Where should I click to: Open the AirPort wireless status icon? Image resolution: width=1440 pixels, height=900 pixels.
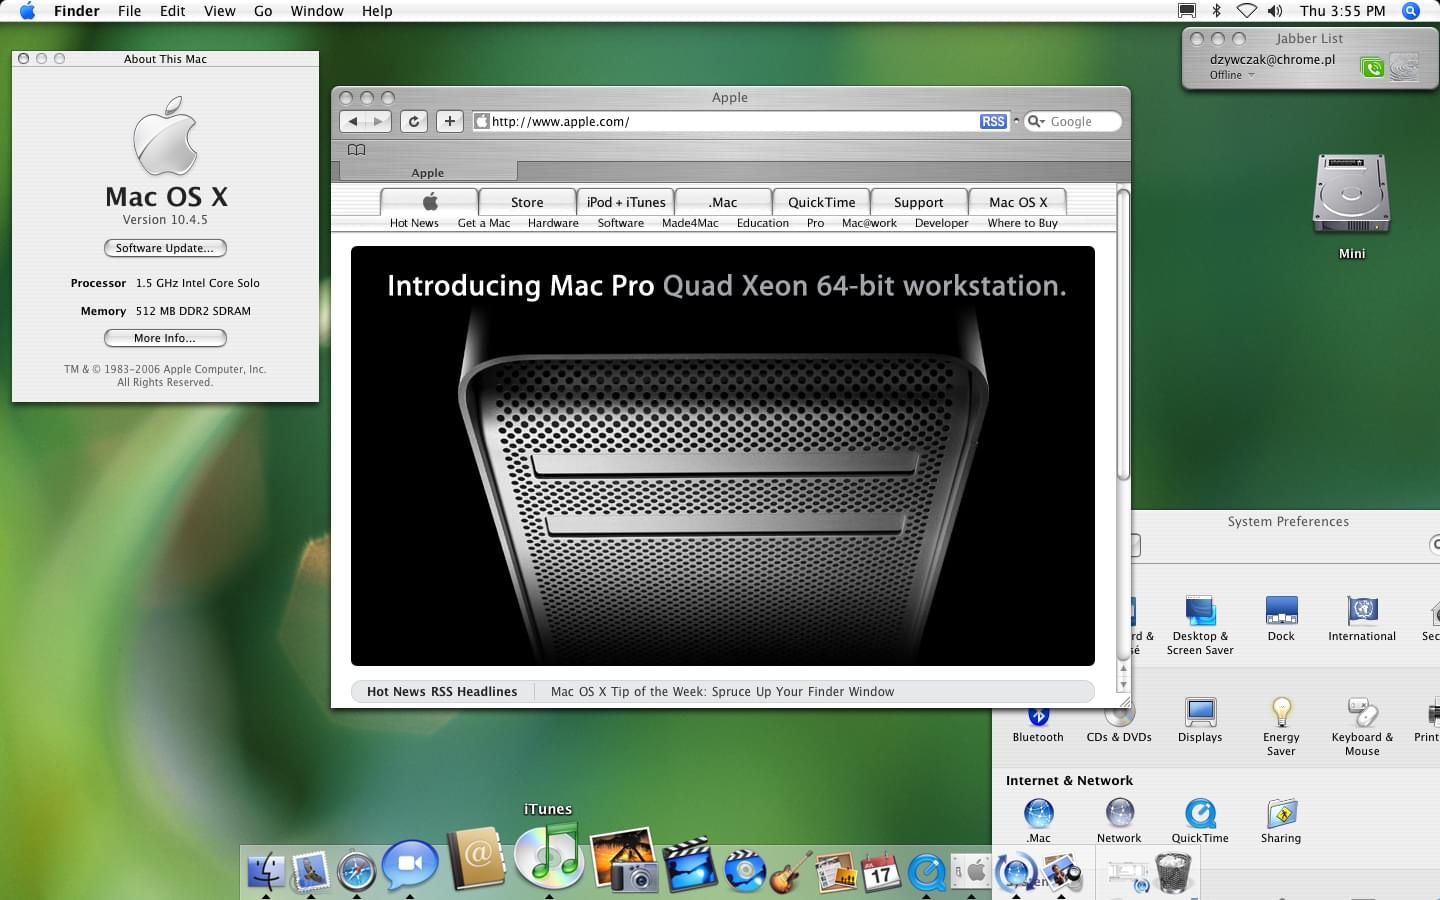pyautogui.click(x=1246, y=11)
